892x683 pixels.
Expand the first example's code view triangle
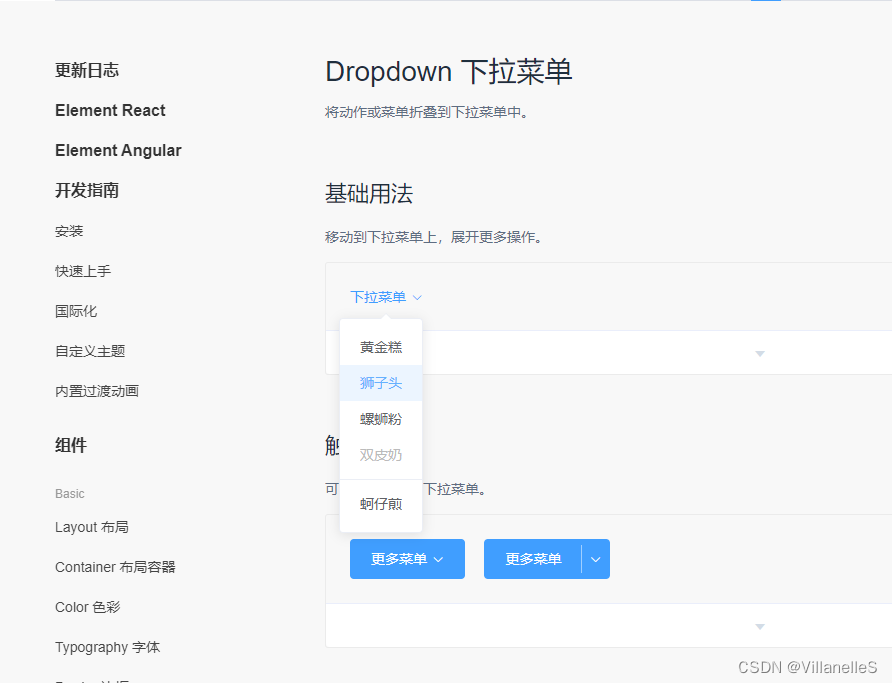758,353
